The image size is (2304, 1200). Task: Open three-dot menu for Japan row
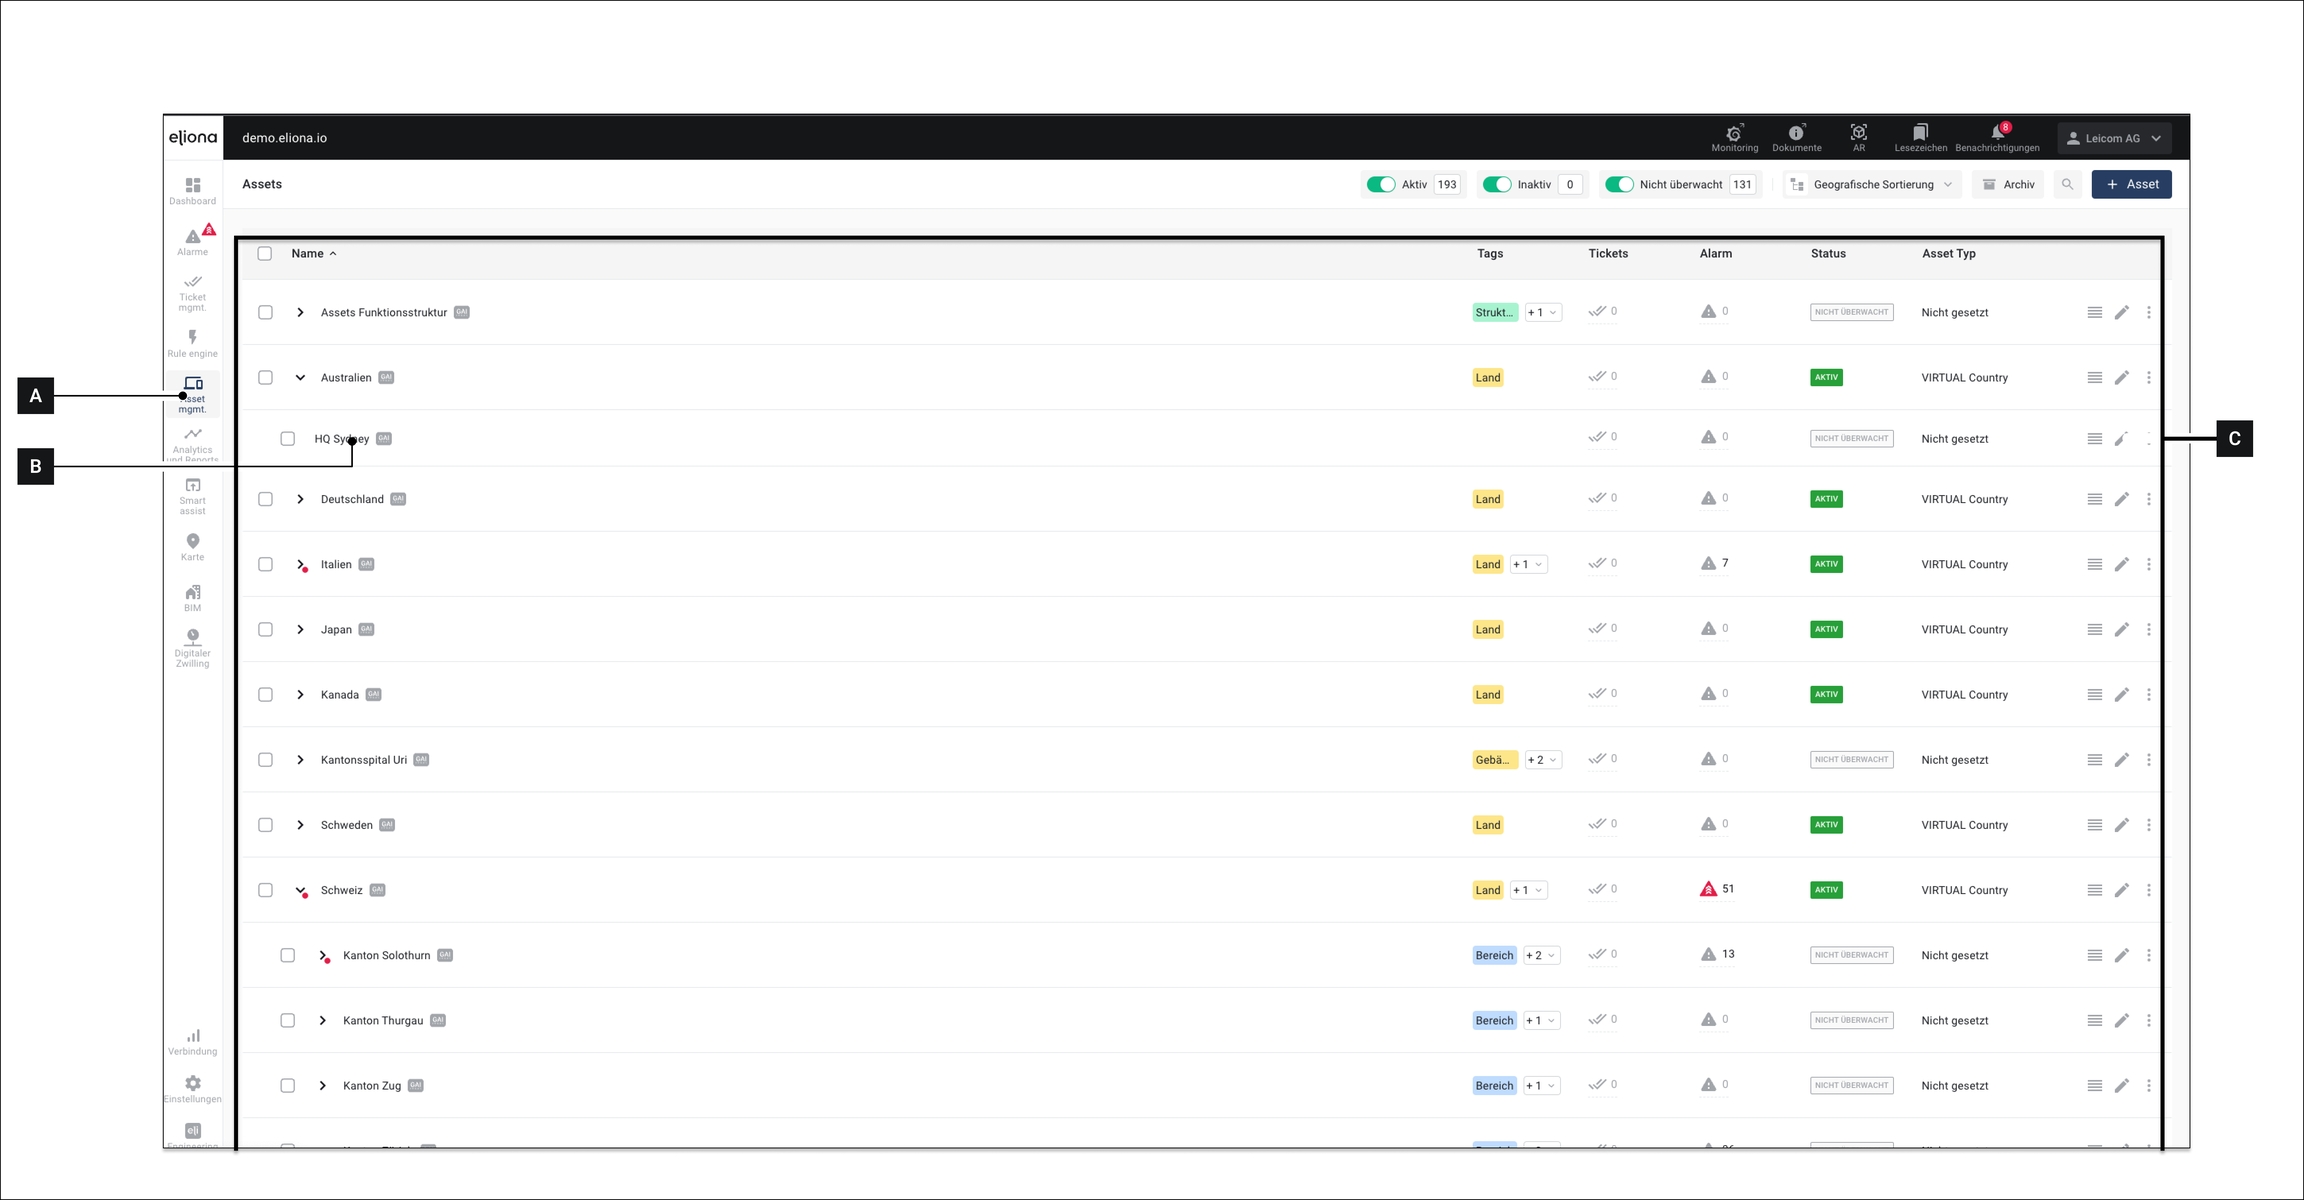click(2148, 629)
